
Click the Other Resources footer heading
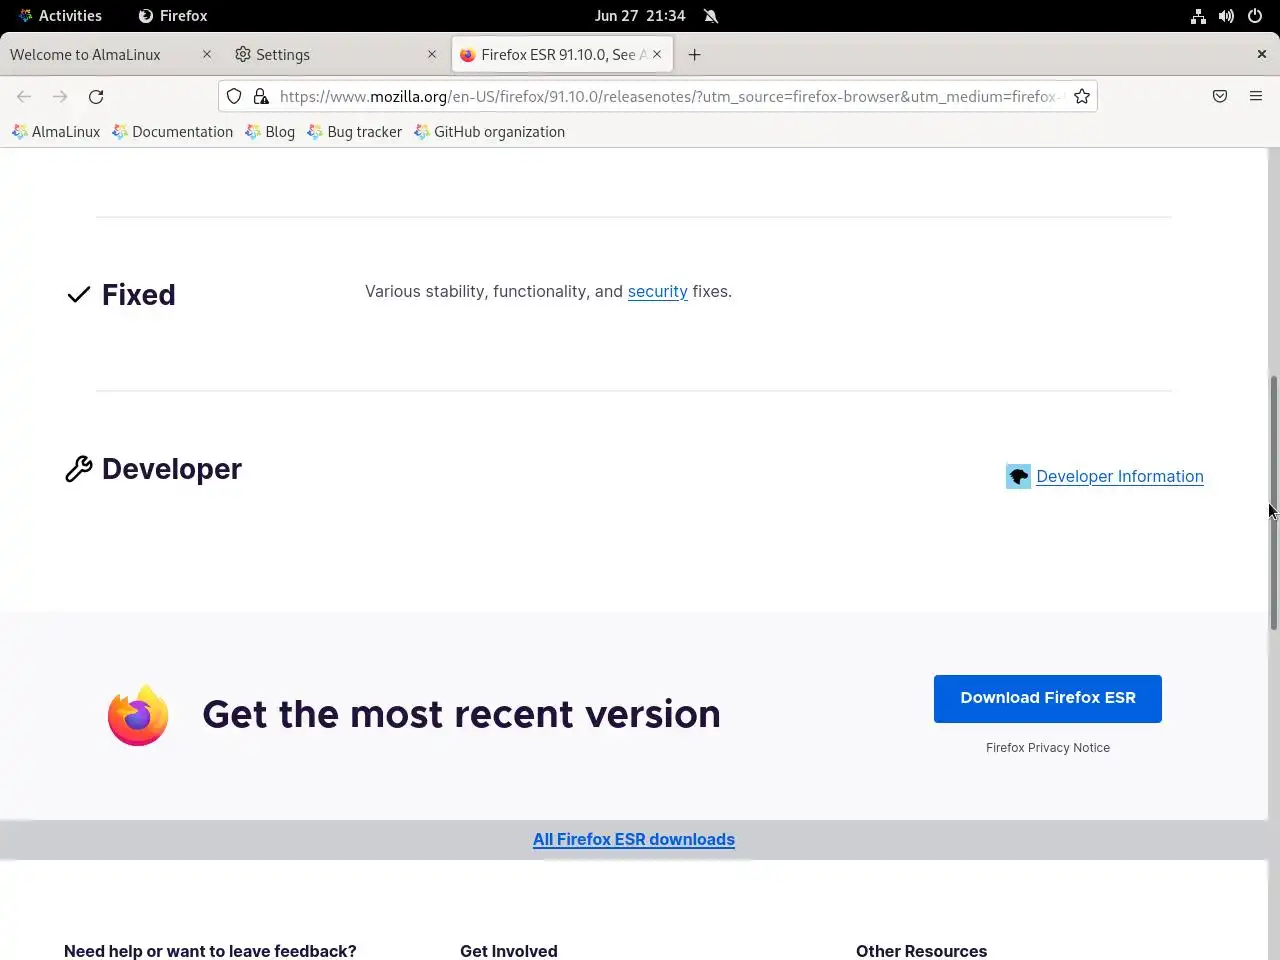921,951
